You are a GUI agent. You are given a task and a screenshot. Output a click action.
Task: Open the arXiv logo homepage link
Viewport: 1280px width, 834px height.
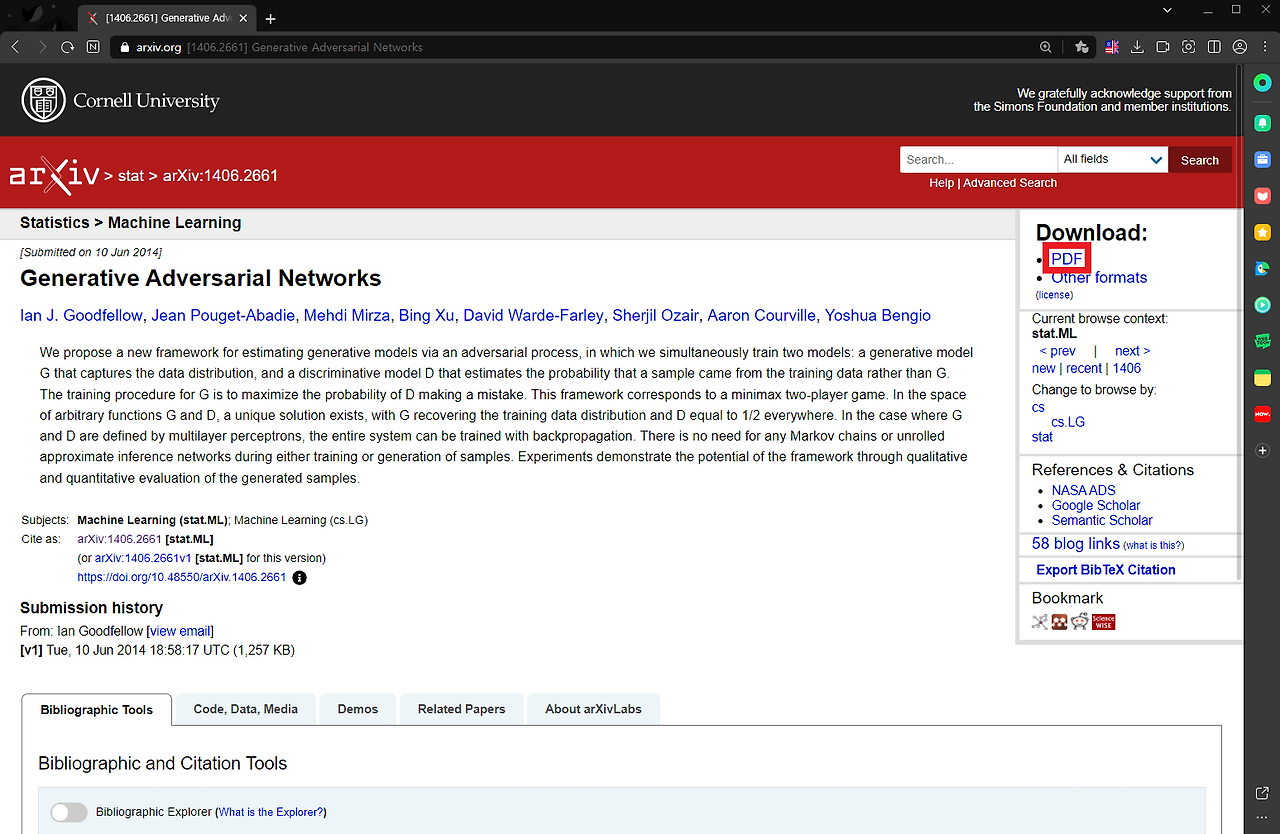(x=55, y=171)
